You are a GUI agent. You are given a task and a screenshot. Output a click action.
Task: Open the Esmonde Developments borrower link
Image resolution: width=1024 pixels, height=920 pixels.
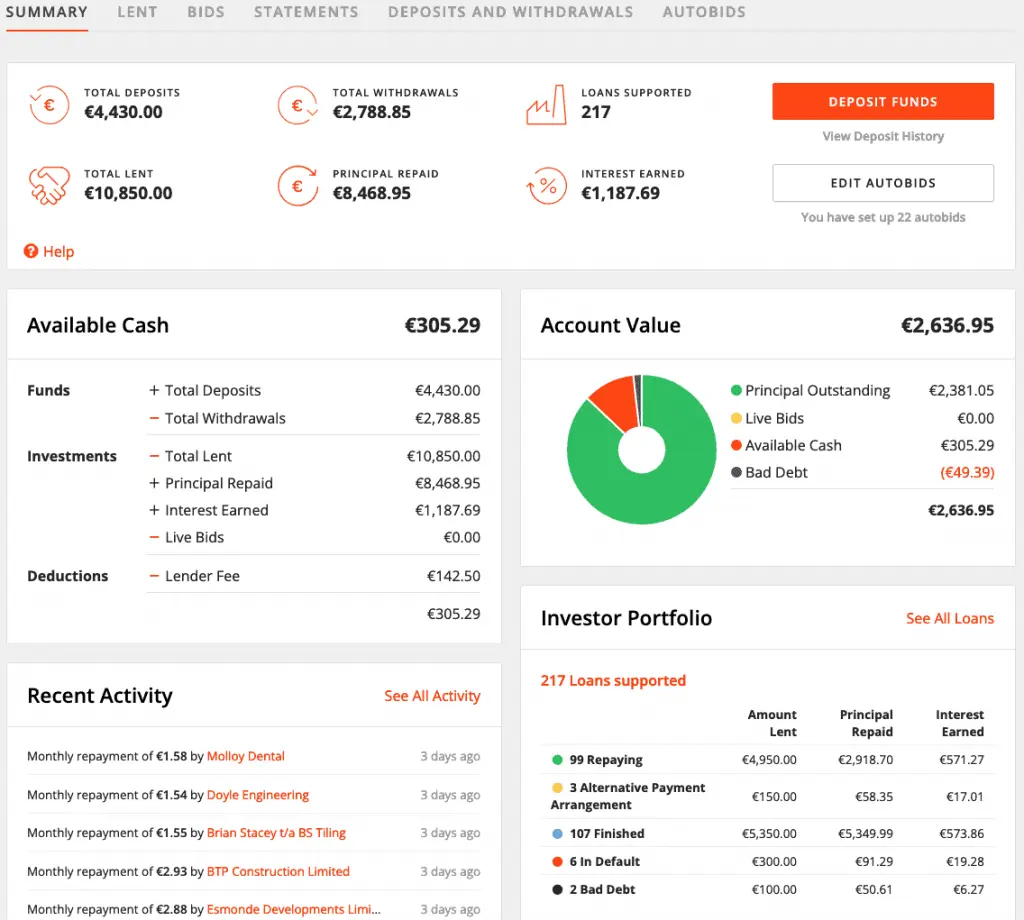(293, 909)
